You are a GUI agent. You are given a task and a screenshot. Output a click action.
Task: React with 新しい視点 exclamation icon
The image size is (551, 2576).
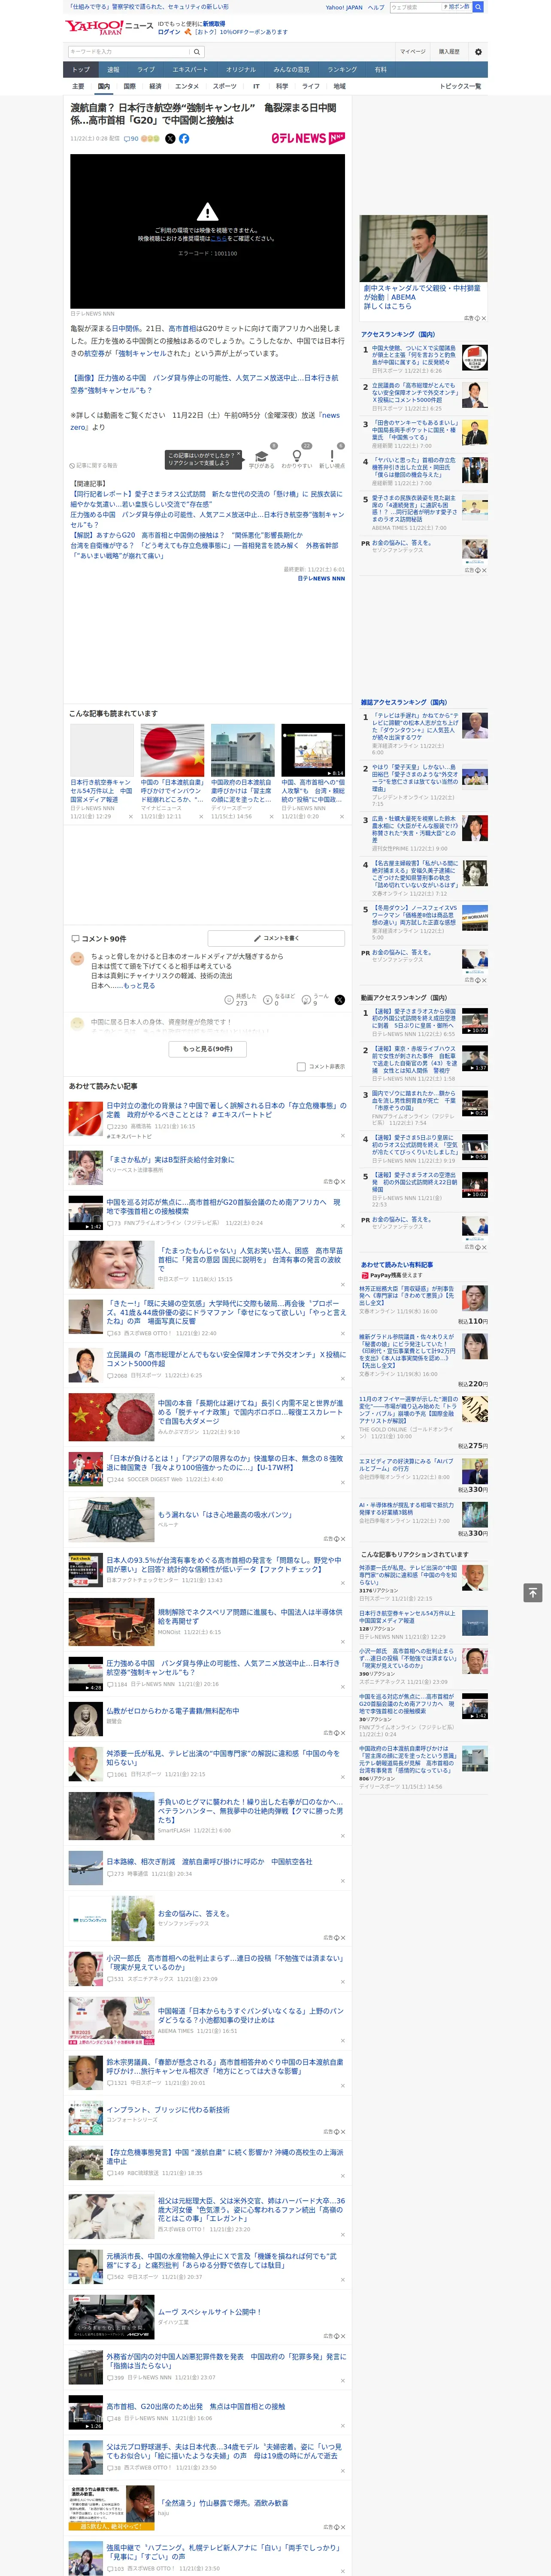(x=332, y=455)
